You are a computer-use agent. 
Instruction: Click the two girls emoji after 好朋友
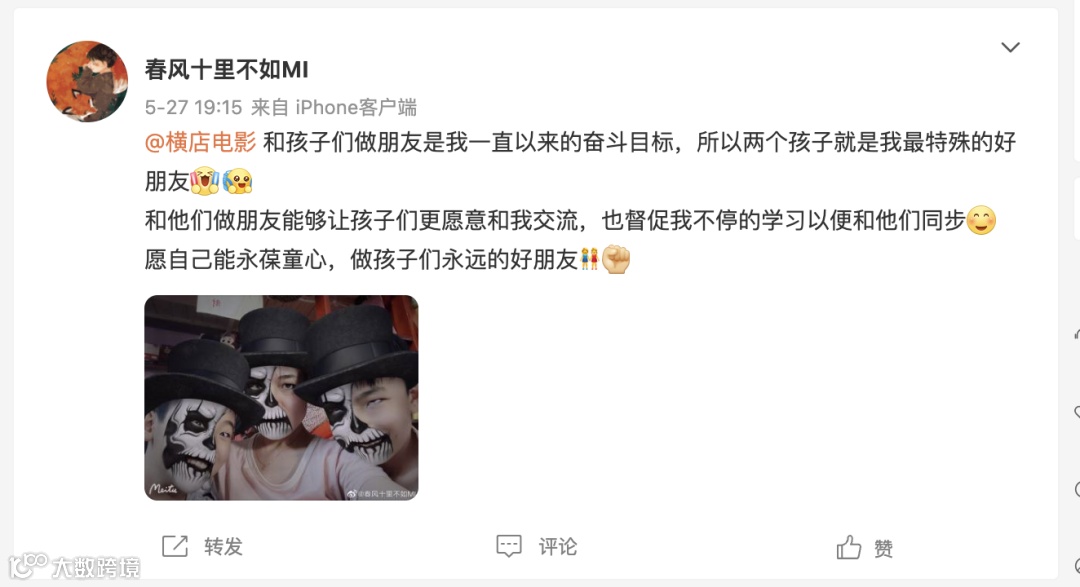pyautogui.click(x=590, y=260)
